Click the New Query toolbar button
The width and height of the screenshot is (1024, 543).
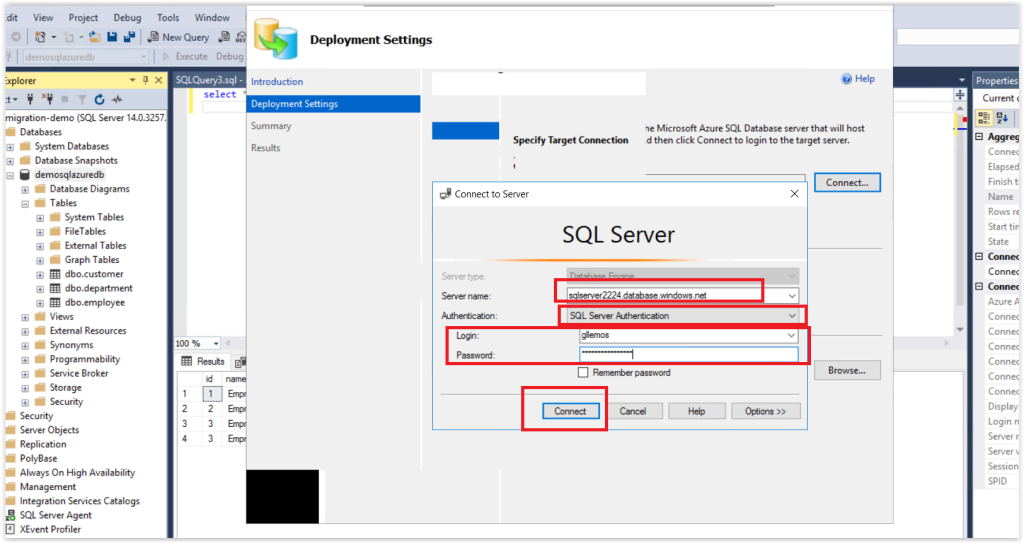pyautogui.click(x=178, y=37)
